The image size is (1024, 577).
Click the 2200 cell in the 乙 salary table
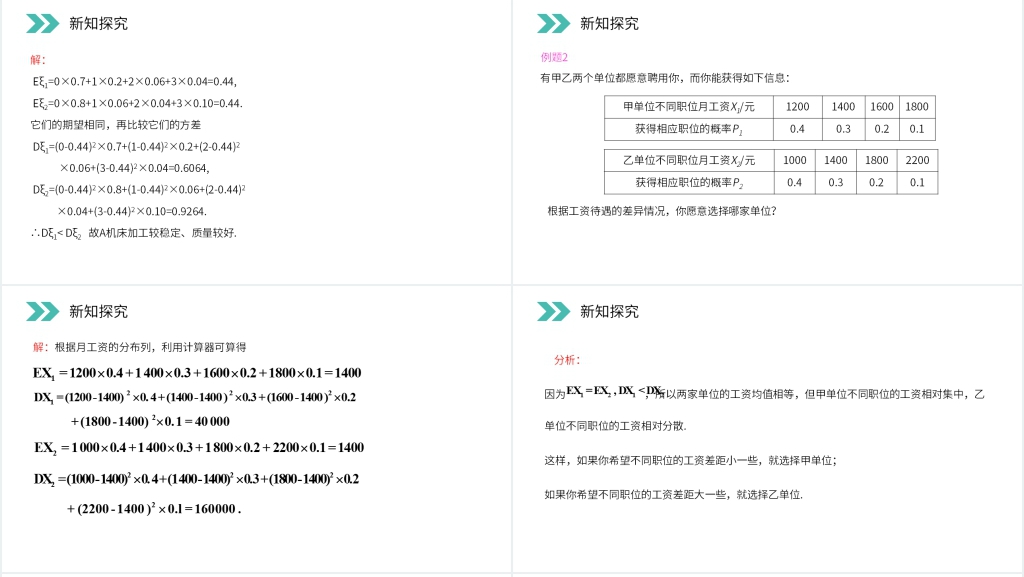coord(918,161)
